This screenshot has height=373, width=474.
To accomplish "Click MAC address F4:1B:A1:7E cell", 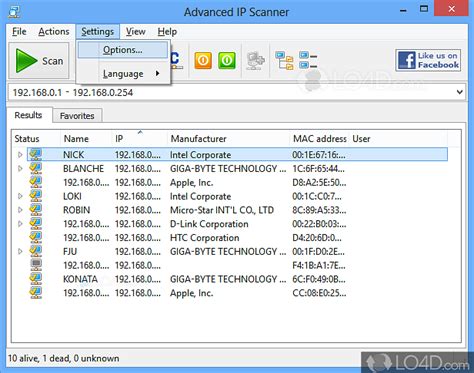I will (x=319, y=266).
